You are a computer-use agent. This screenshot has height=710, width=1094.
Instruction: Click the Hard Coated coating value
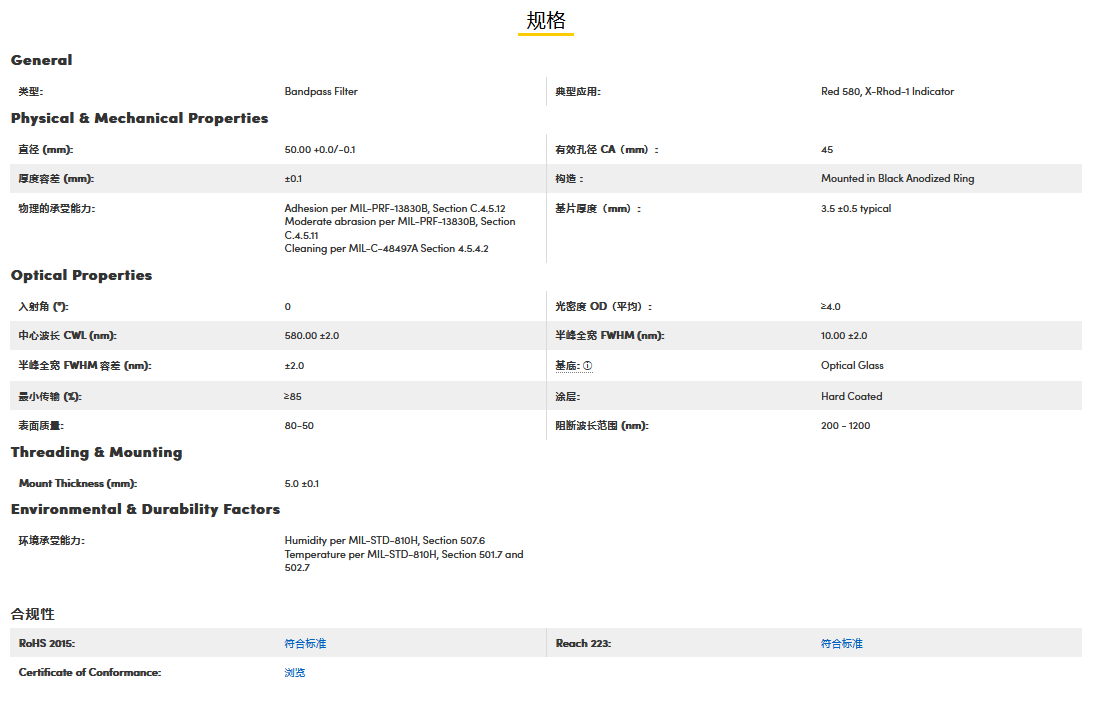coord(851,396)
